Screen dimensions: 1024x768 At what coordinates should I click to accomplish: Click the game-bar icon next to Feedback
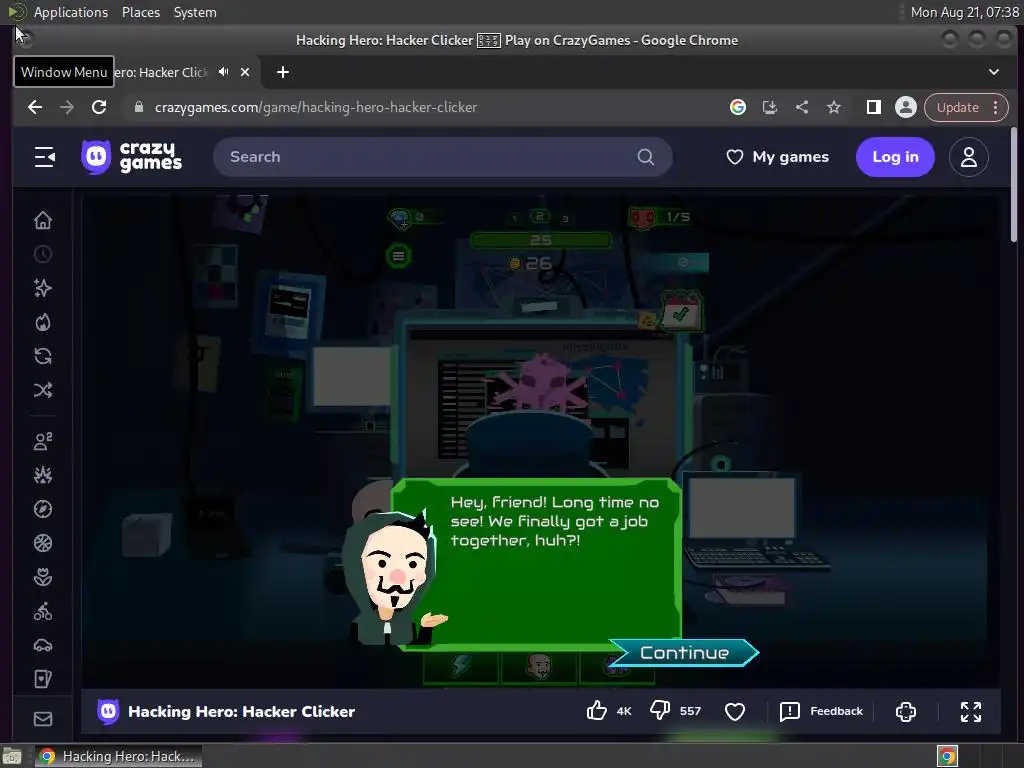[906, 711]
